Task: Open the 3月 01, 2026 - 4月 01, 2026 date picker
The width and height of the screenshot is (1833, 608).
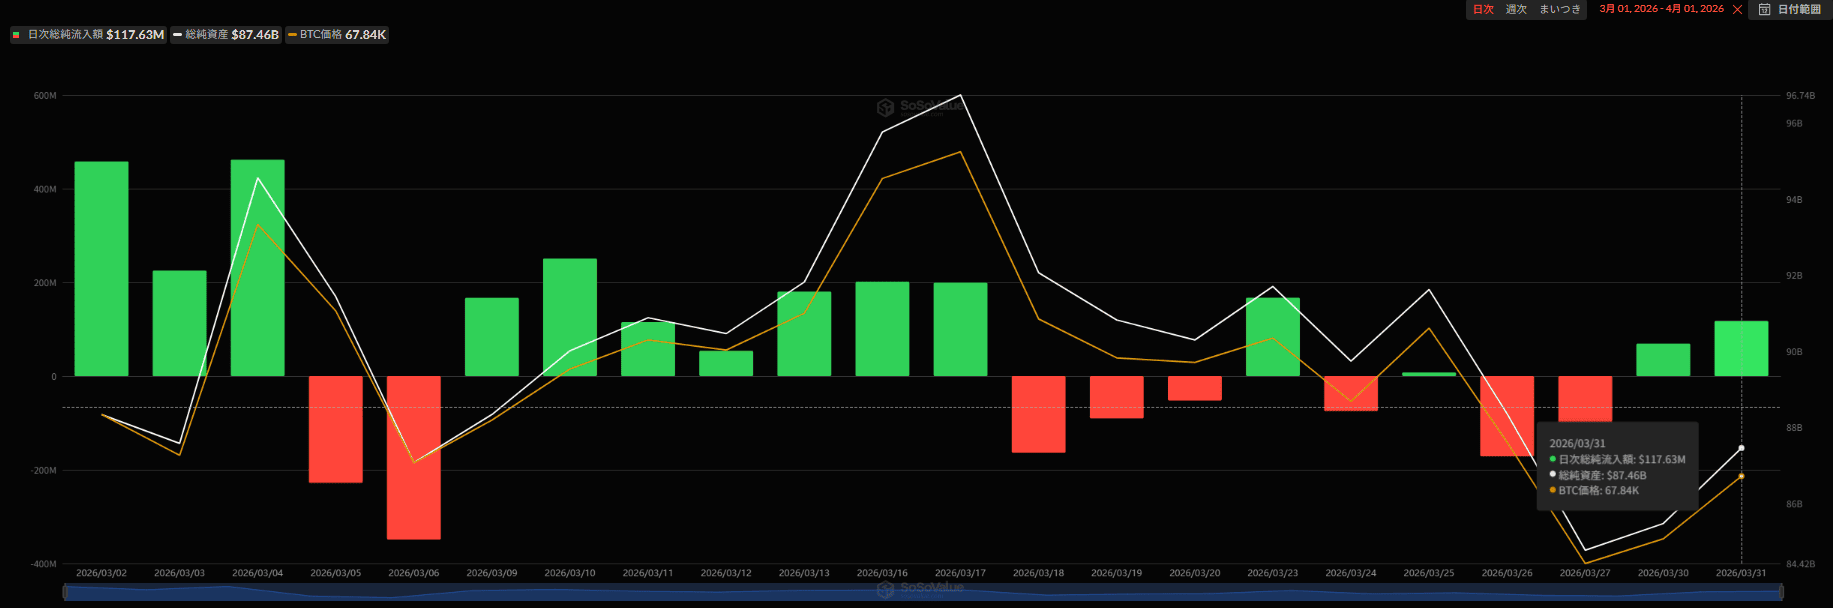Action: pos(1661,9)
